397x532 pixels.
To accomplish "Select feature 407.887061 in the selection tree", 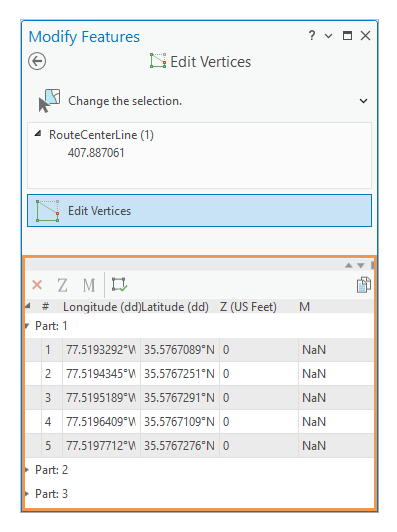I will coord(96,153).
